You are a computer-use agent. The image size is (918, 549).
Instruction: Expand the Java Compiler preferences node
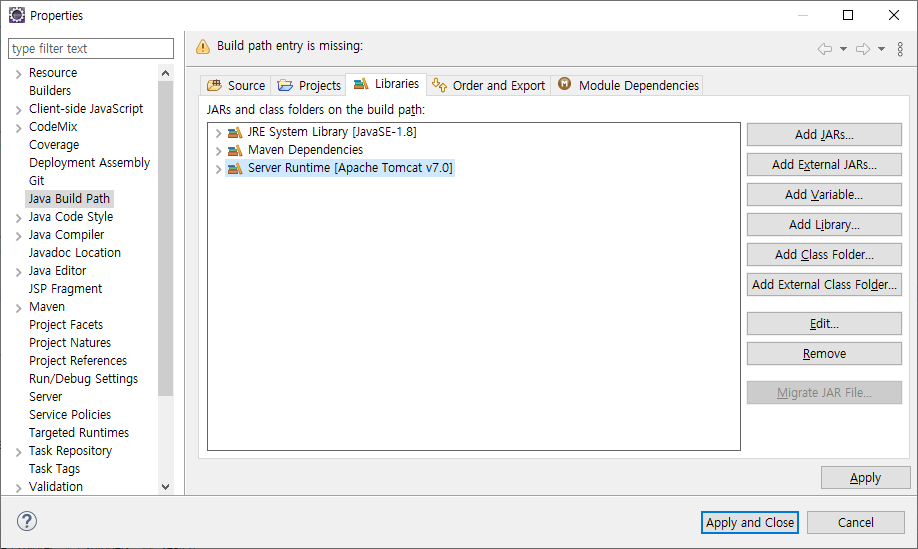pos(19,235)
